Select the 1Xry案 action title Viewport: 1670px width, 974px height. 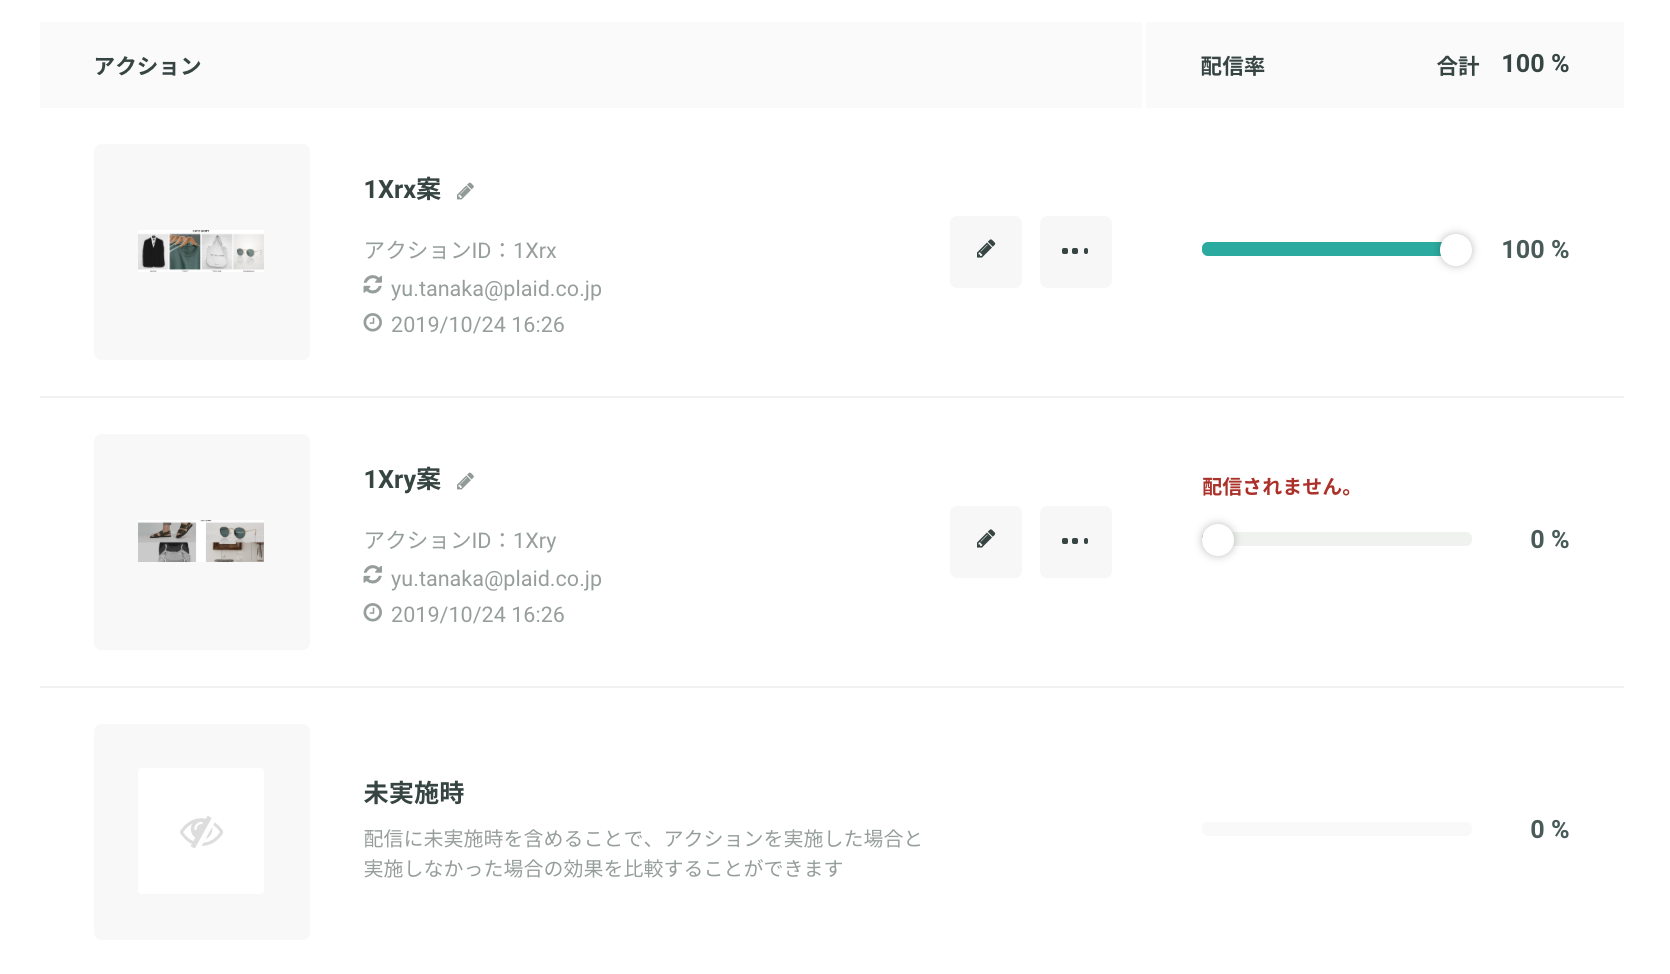(x=402, y=480)
